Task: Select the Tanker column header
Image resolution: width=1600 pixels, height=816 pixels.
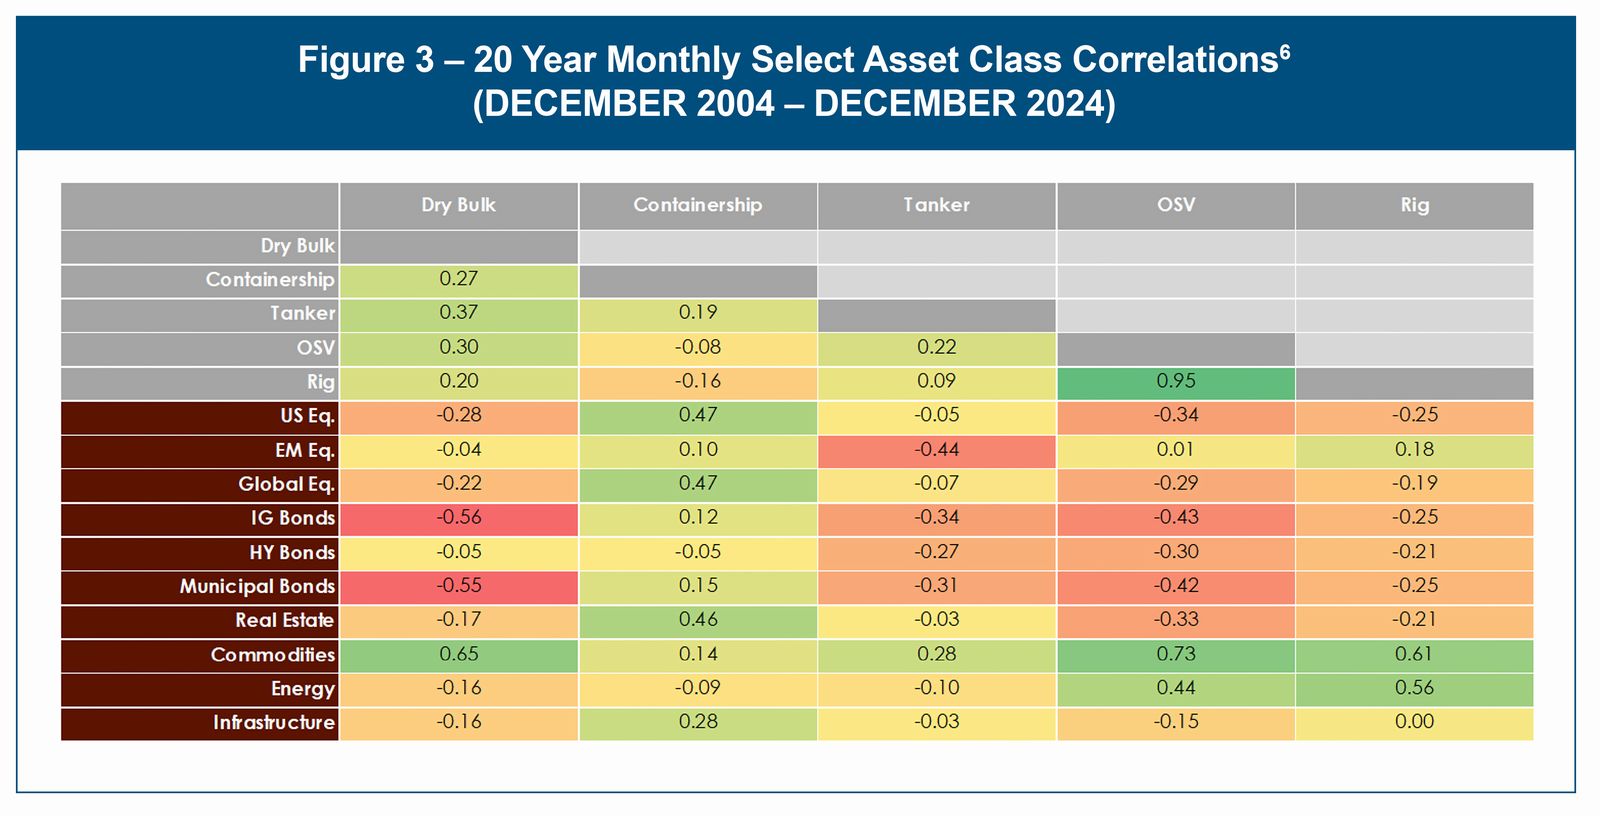Action: pos(936,205)
